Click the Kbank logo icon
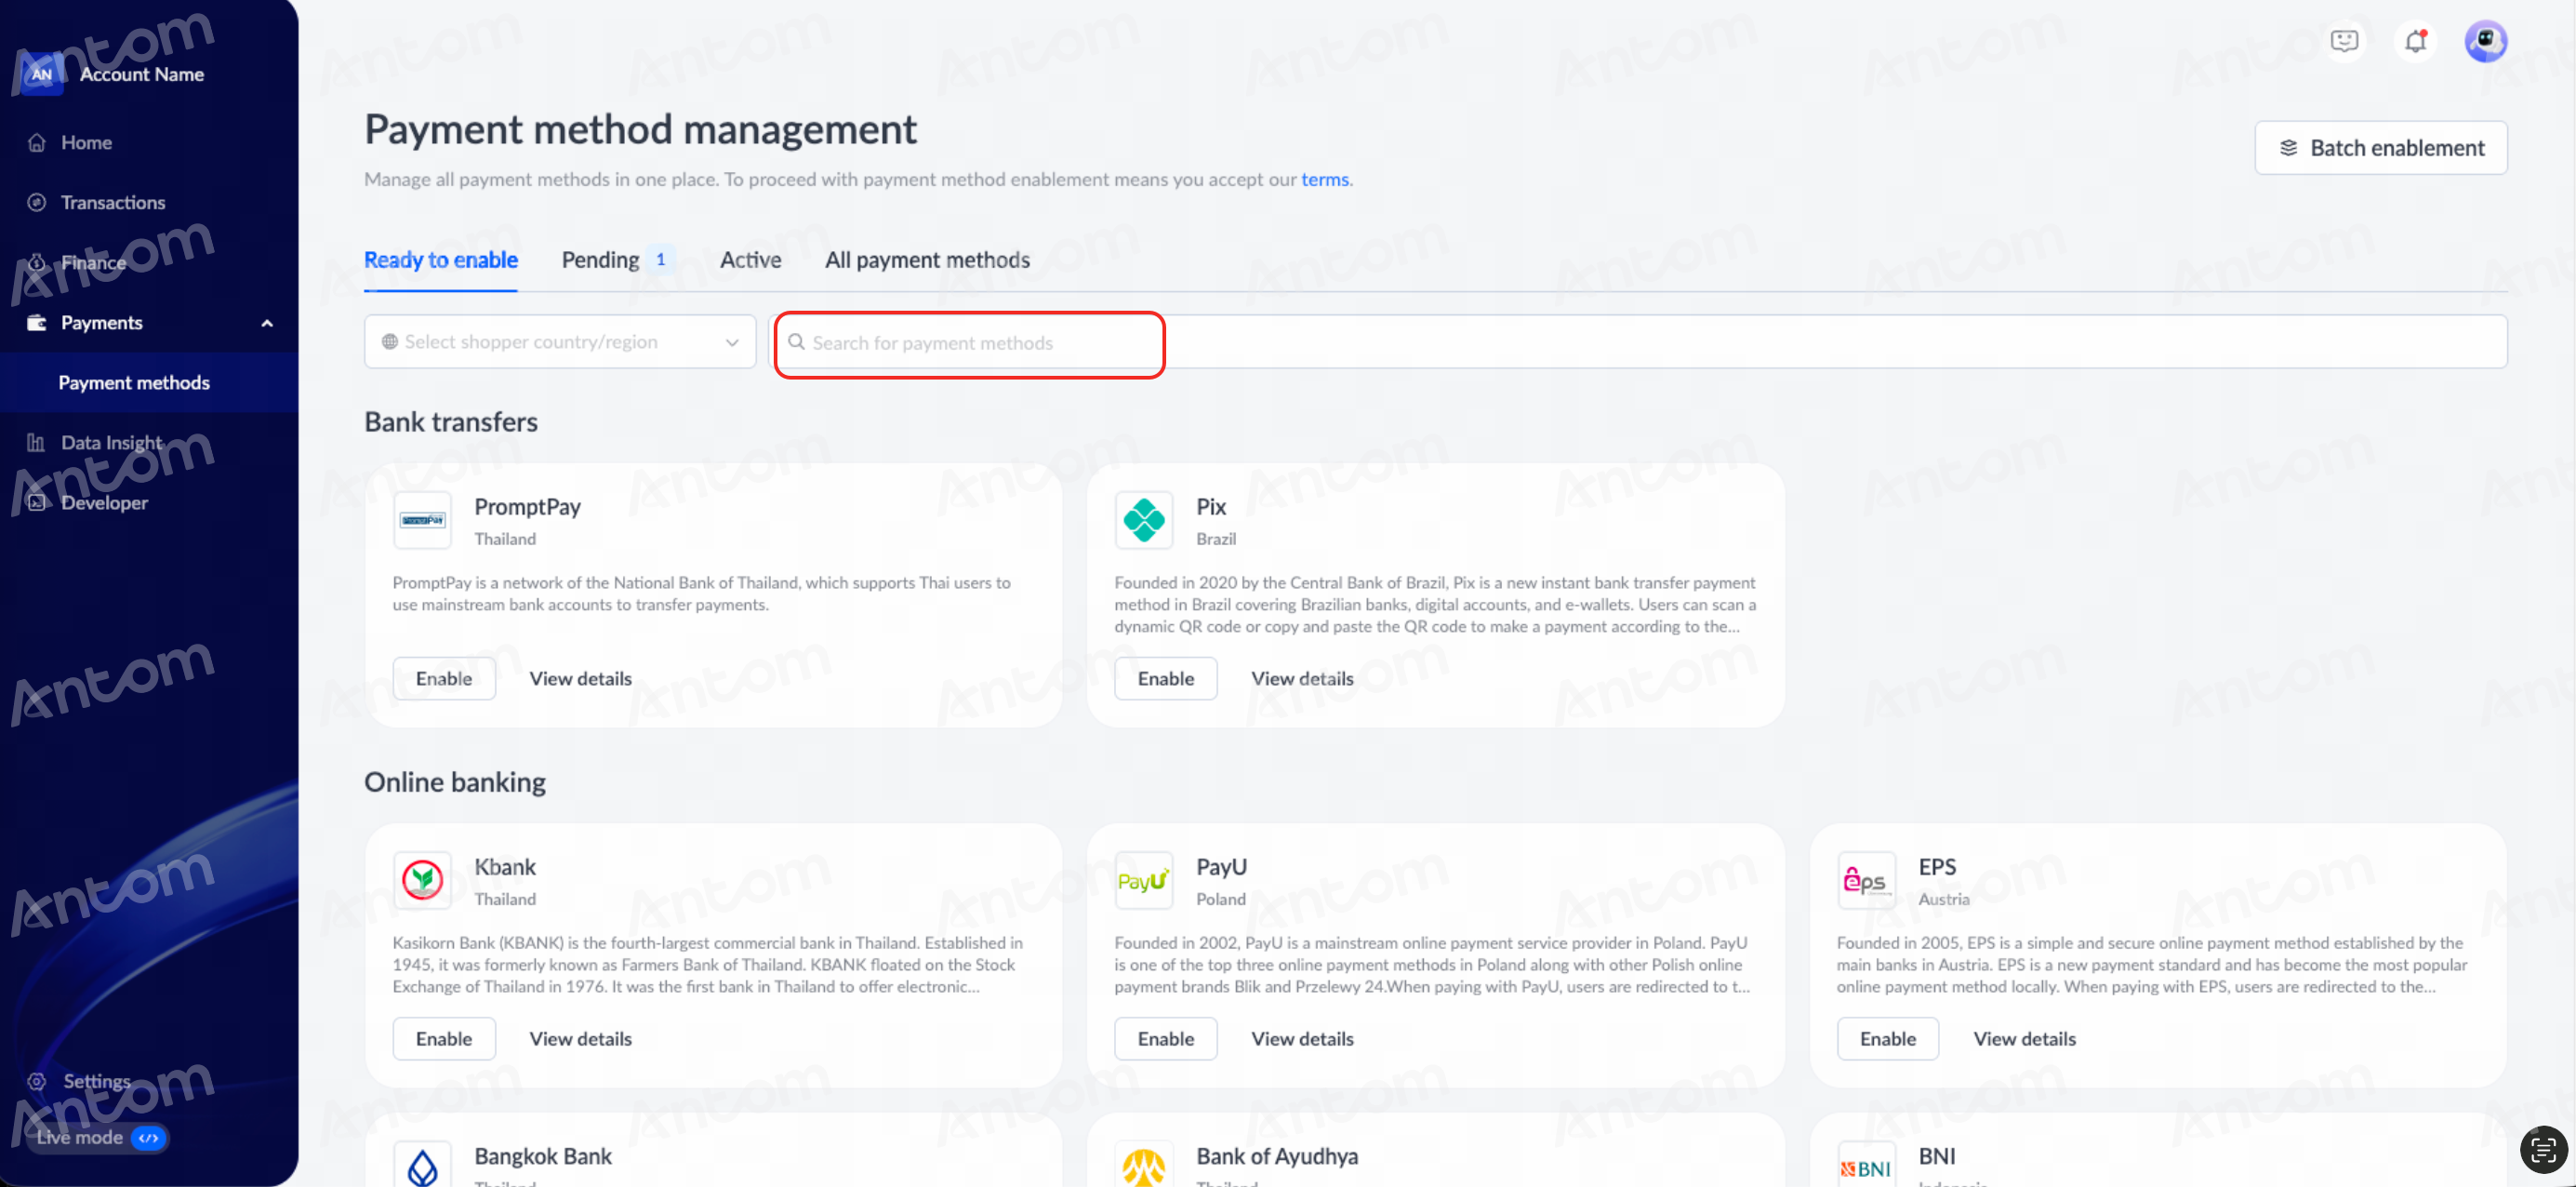Screen dimensions: 2576x1187 (423, 880)
